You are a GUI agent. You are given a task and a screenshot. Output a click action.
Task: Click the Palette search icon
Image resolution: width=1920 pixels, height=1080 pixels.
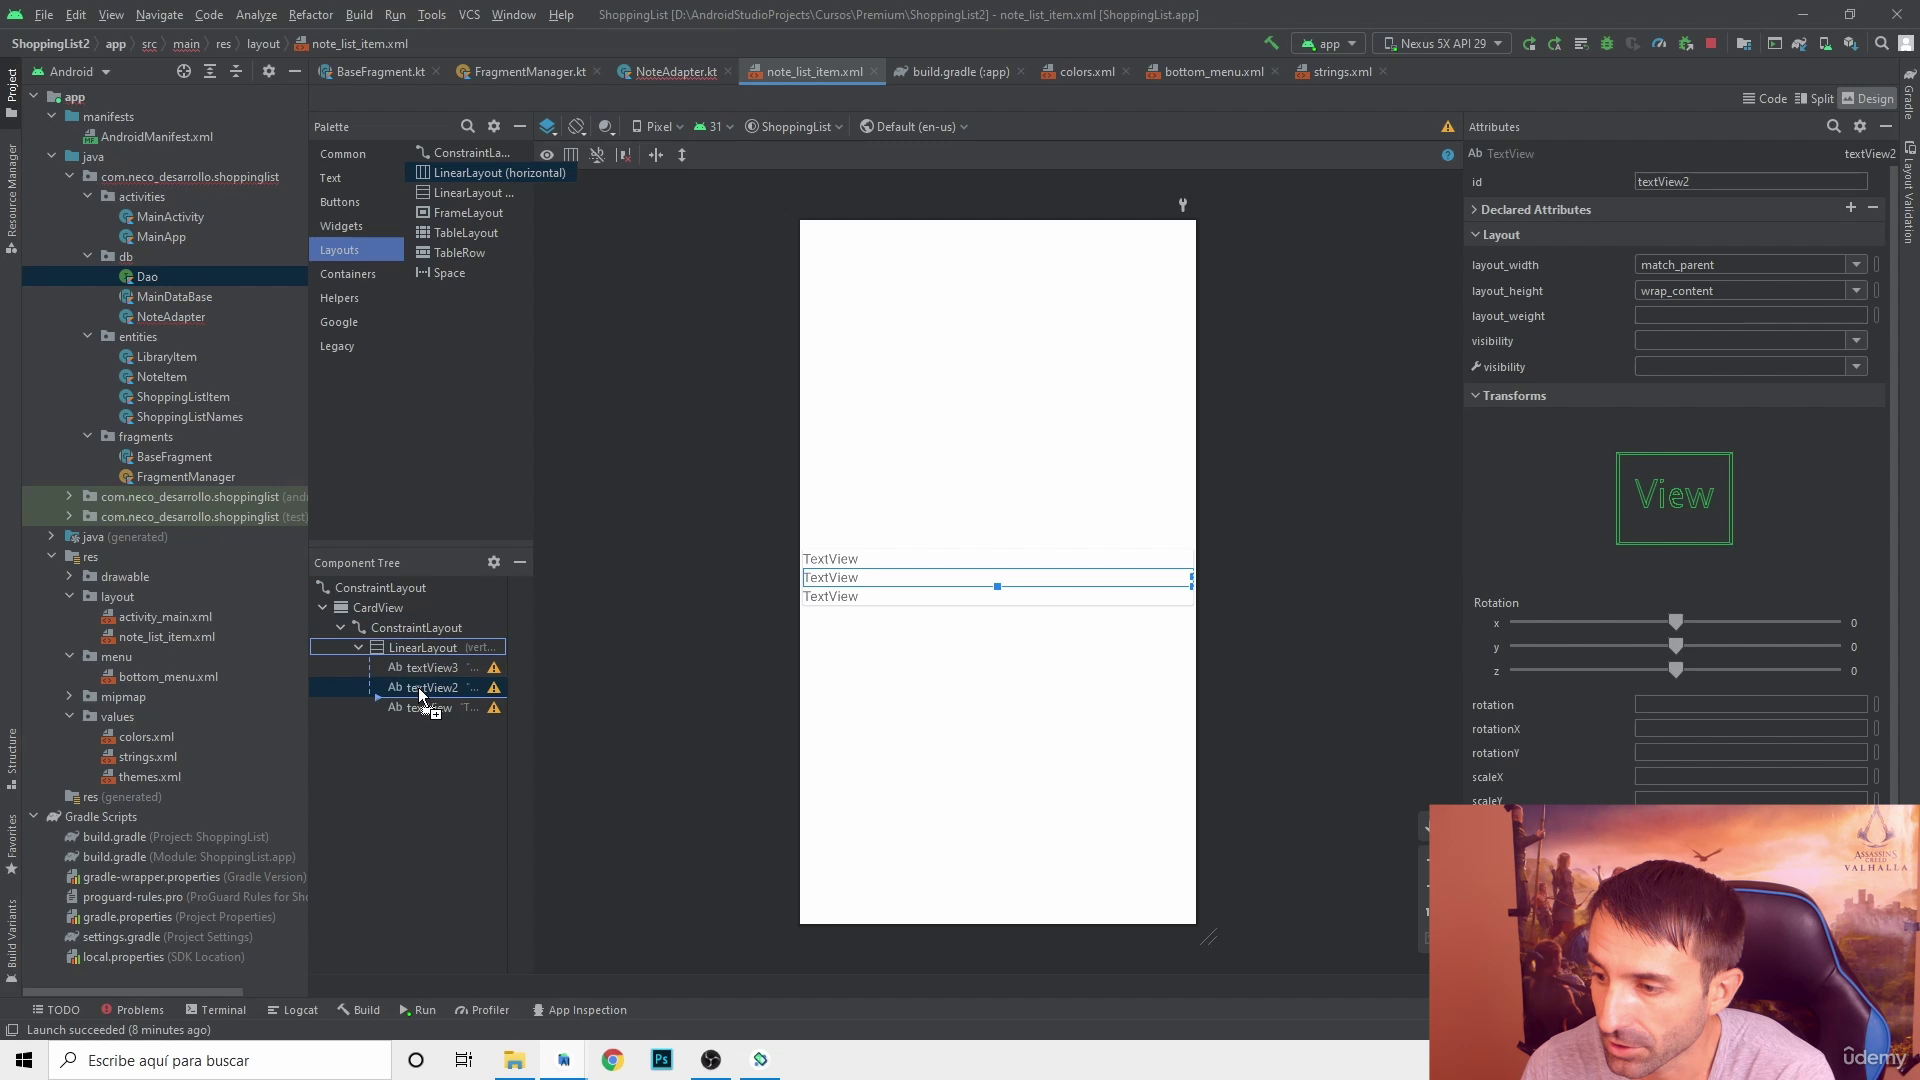point(467,126)
